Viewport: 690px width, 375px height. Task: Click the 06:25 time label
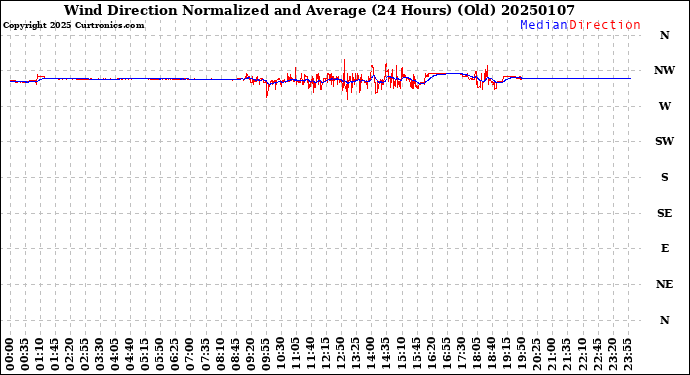coord(175,355)
